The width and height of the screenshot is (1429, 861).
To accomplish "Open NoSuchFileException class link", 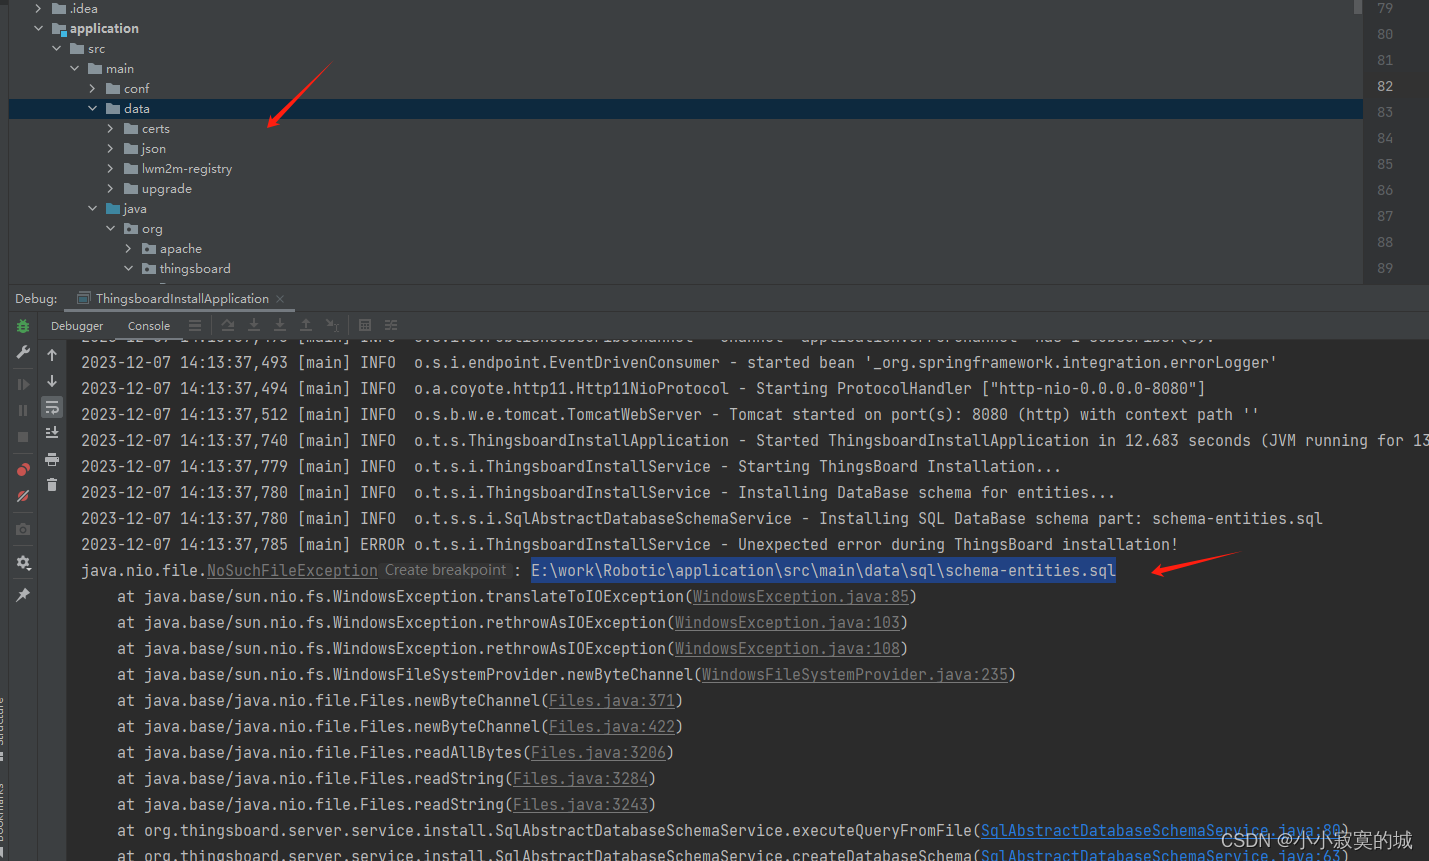I will point(292,570).
